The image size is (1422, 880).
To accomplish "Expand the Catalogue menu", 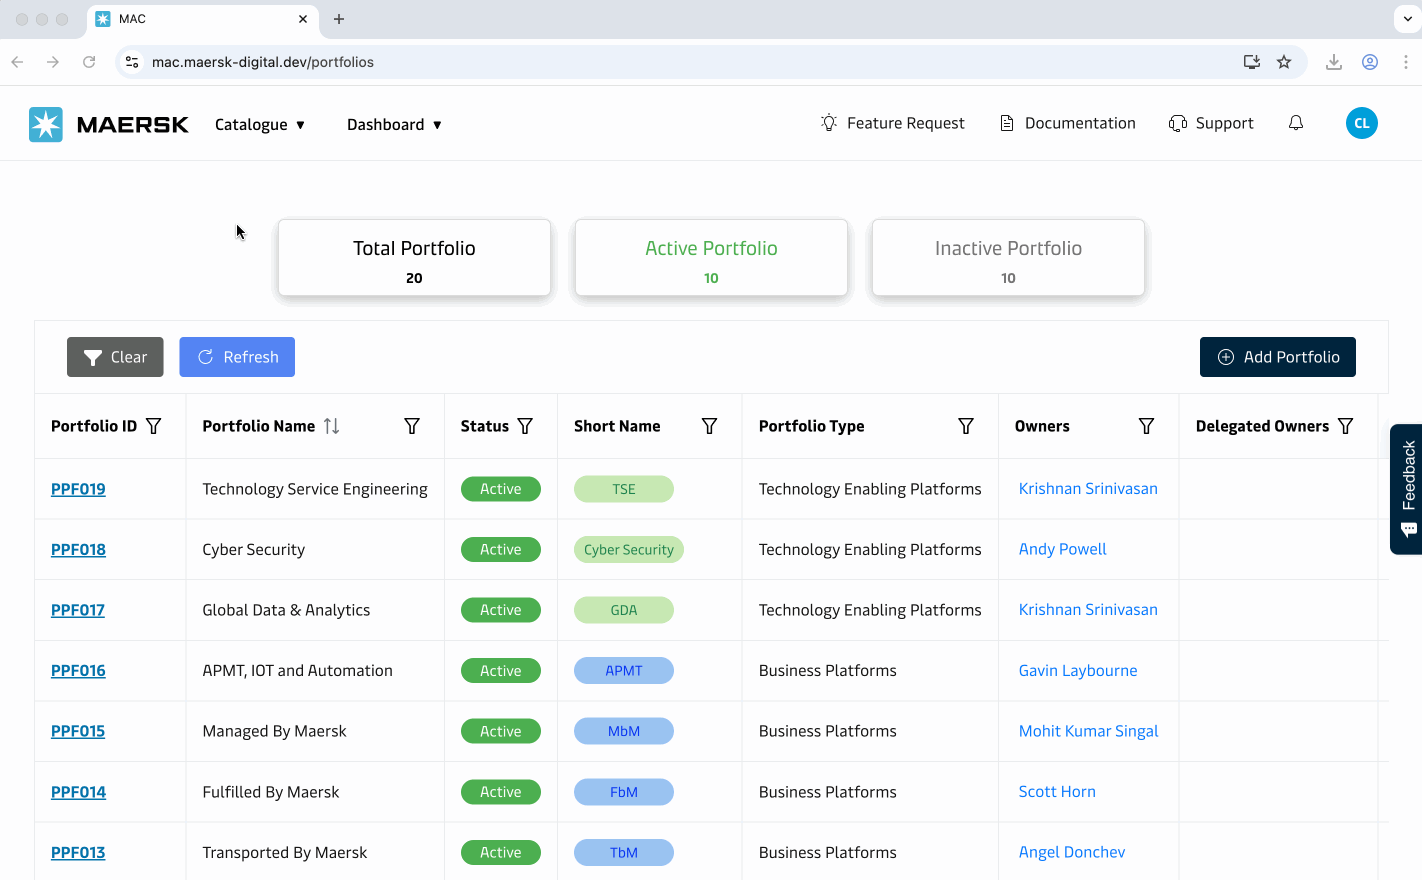I will (x=260, y=125).
